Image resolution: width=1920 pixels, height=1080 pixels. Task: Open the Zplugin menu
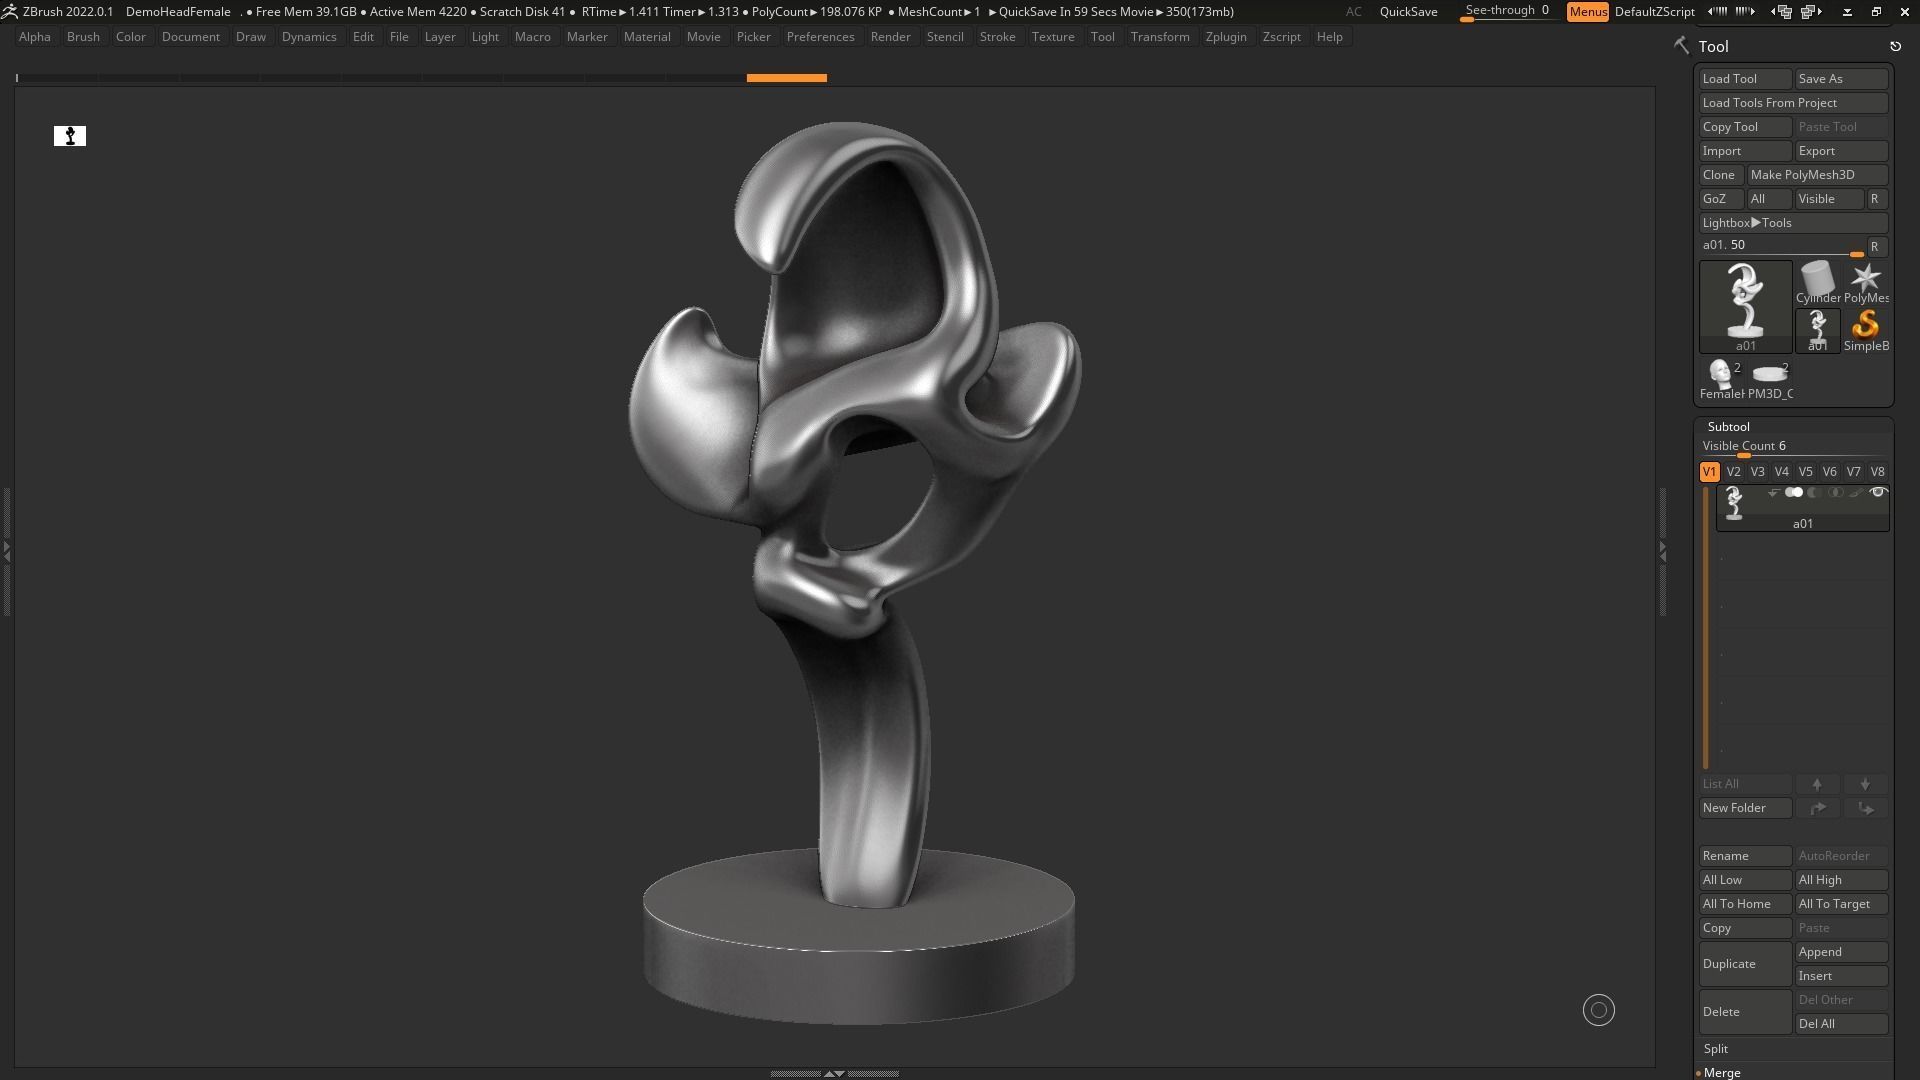[x=1226, y=37]
